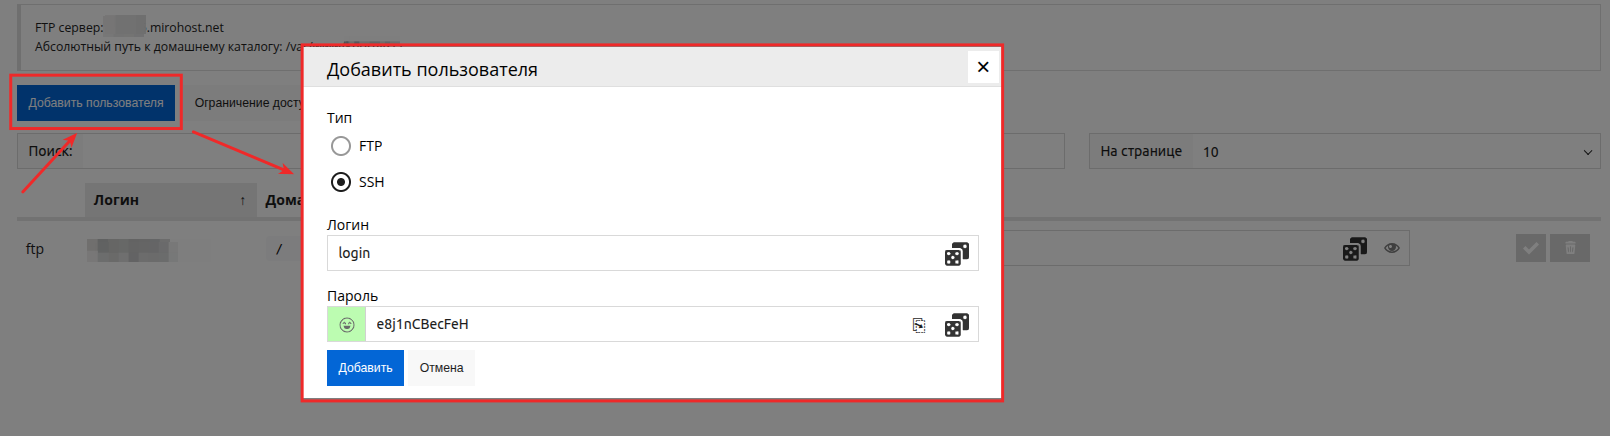Click into the Пароль text field

click(x=635, y=325)
